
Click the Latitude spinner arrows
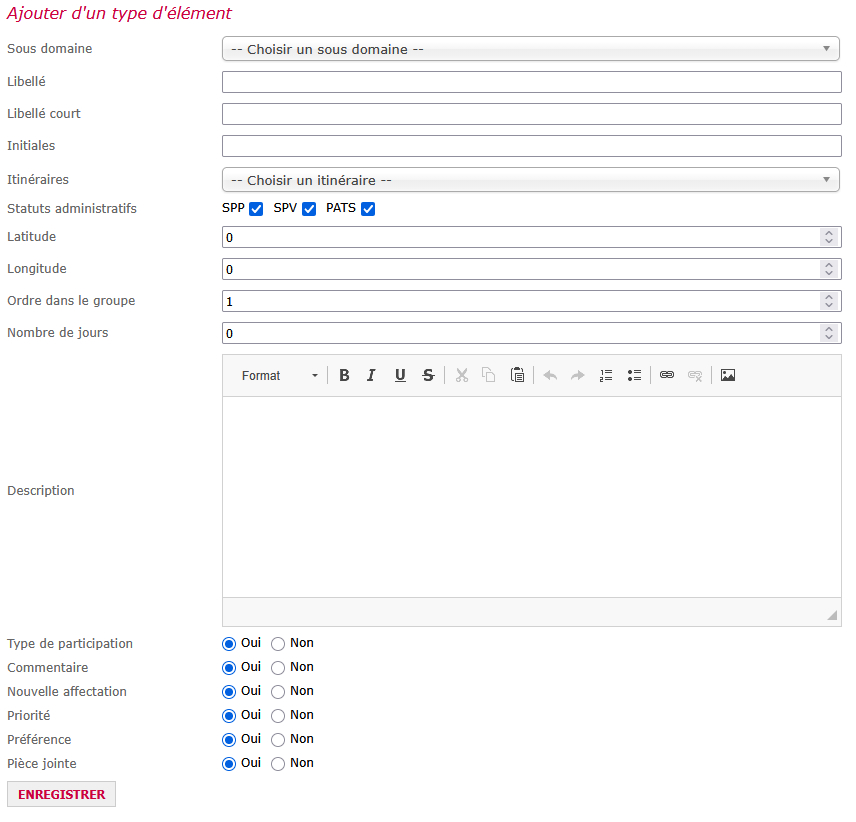(829, 237)
